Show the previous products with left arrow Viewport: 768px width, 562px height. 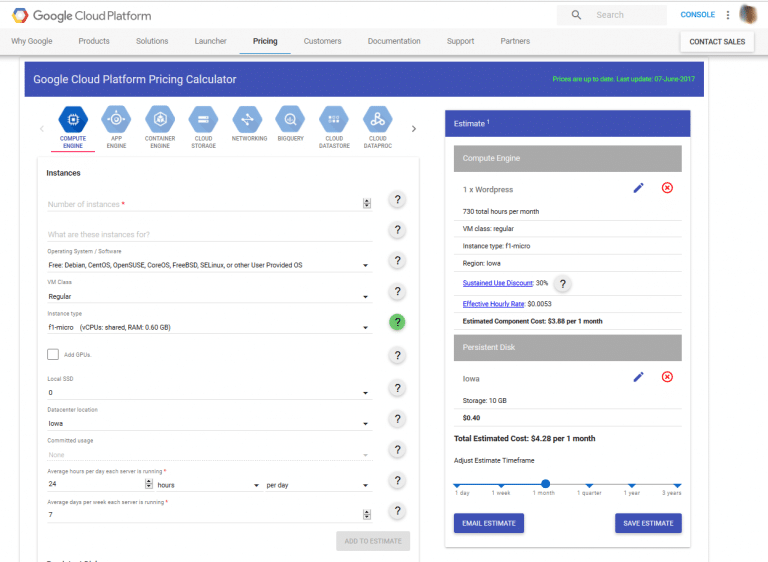[x=42, y=129]
